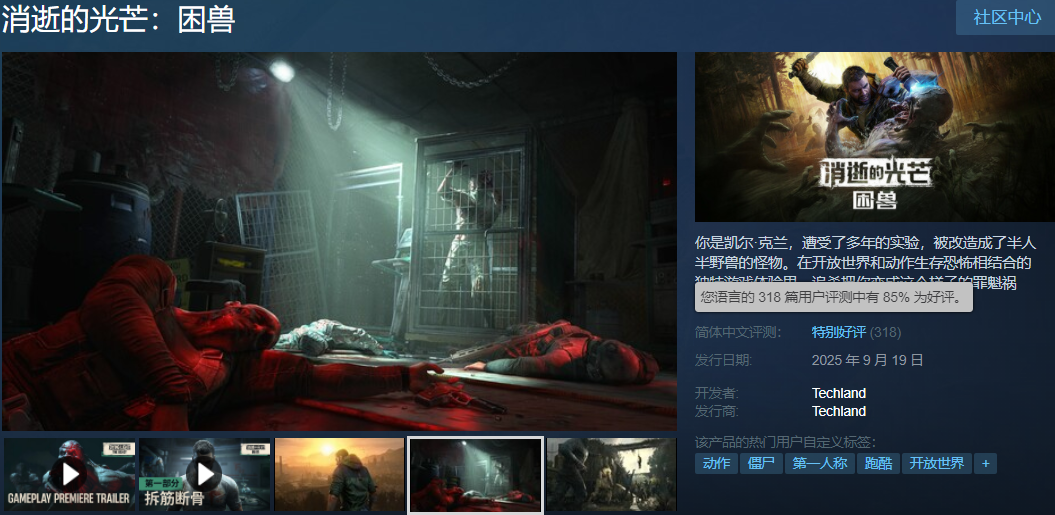This screenshot has width=1055, height=515.
Task: Click the release date 2025 年 9 月 19 日
Action: point(867,360)
